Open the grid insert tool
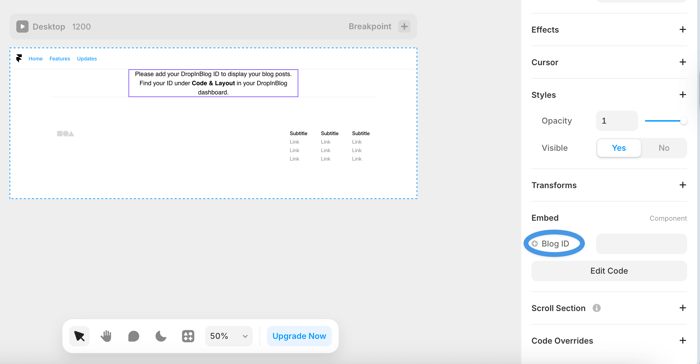Image resolution: width=700 pixels, height=364 pixels. (188, 336)
